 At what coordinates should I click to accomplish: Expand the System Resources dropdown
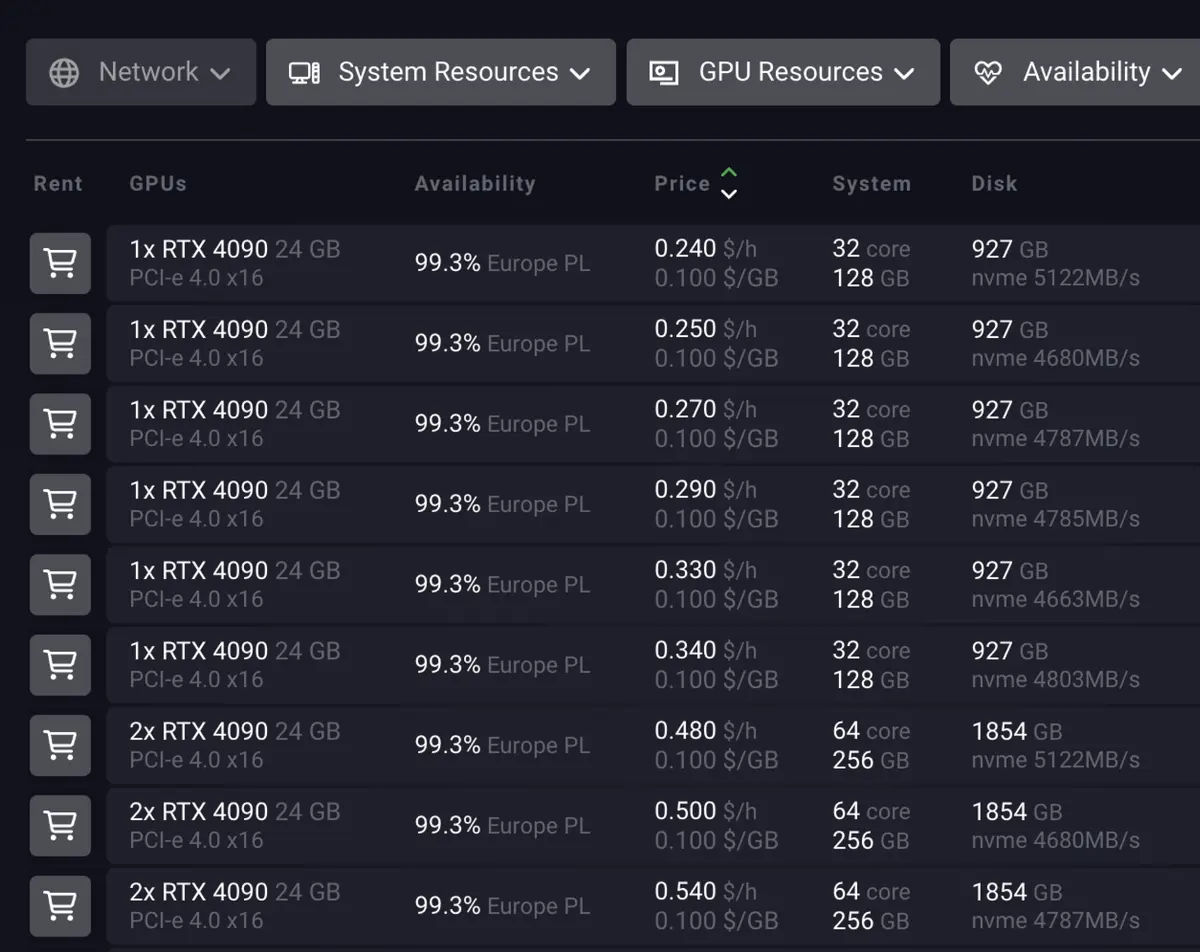440,71
